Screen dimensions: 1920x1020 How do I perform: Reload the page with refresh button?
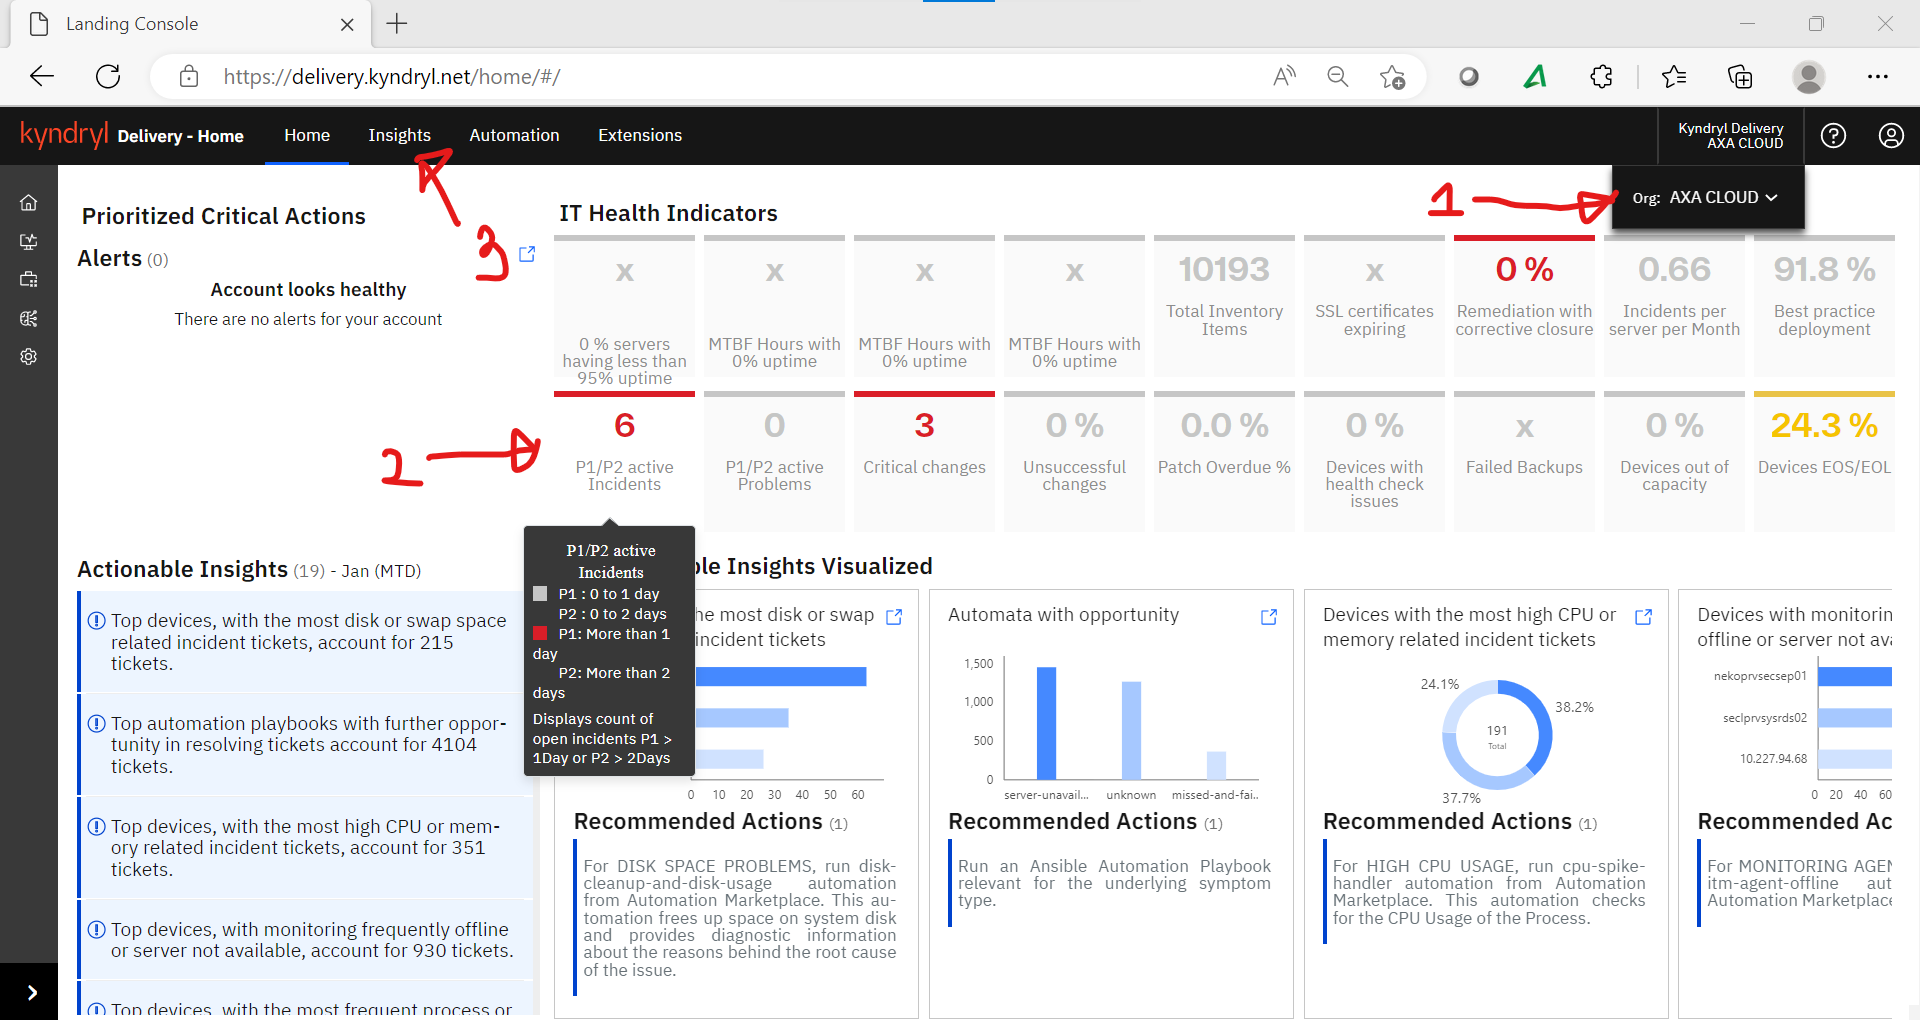(x=108, y=76)
